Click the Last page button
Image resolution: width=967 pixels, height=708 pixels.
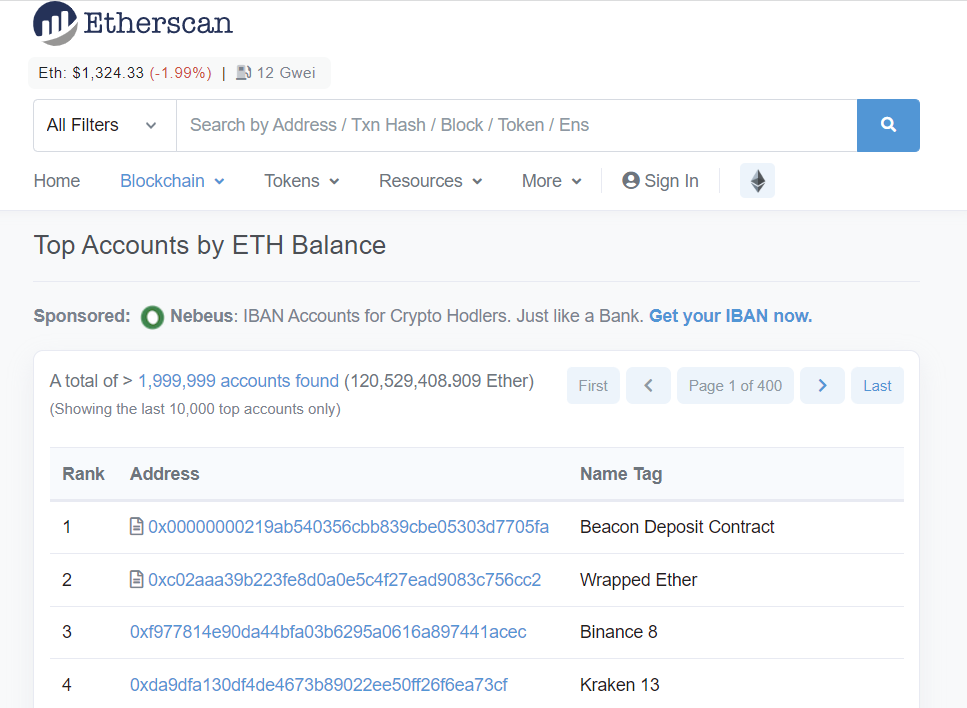click(x=878, y=385)
